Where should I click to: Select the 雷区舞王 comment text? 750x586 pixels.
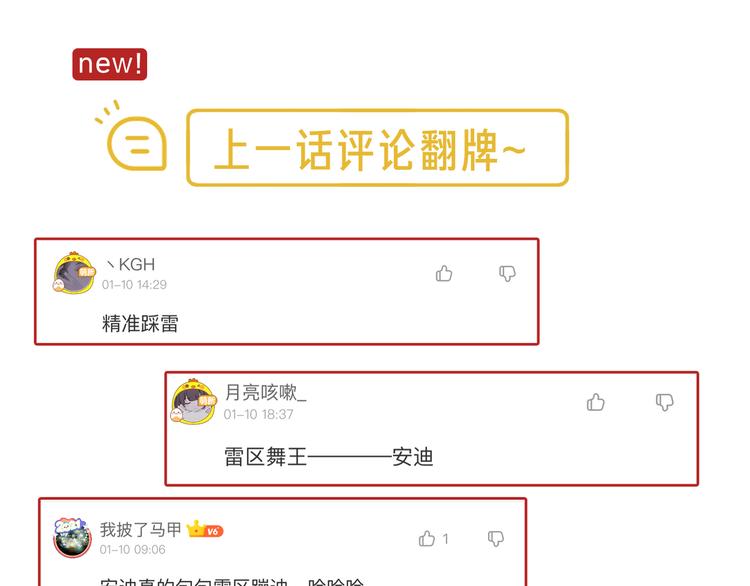pyautogui.click(x=329, y=457)
